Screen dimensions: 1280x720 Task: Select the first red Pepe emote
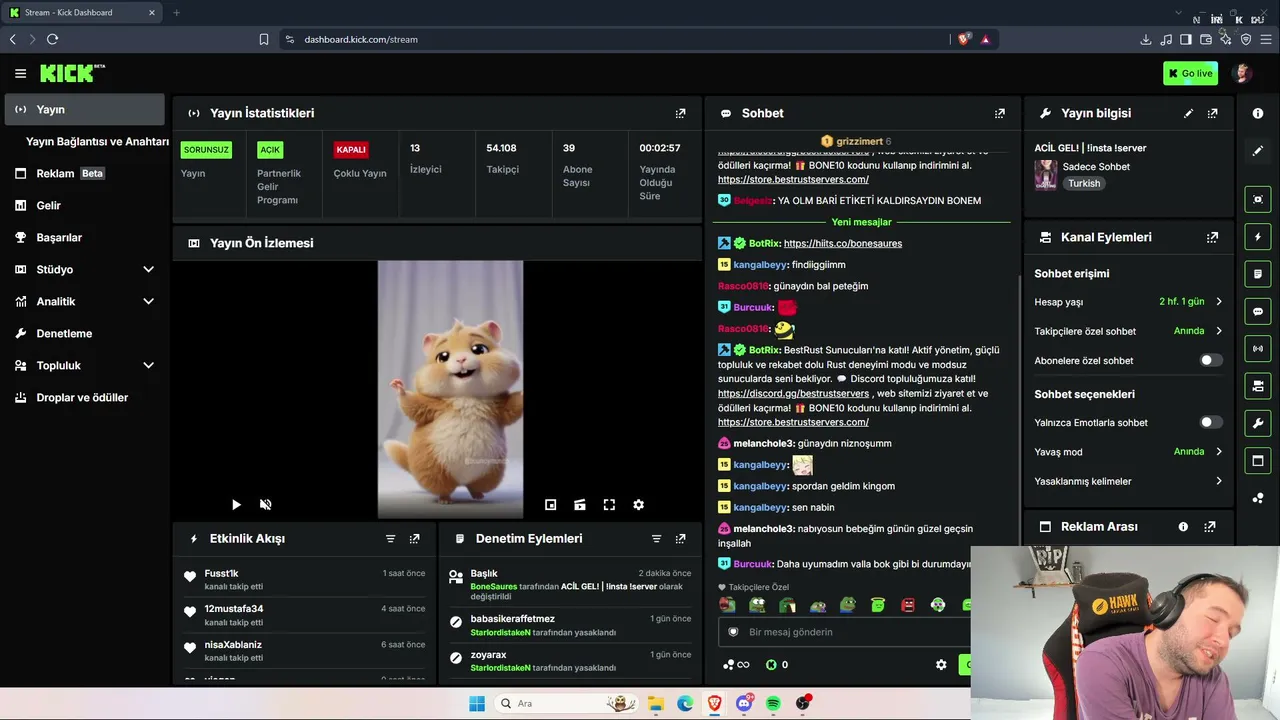click(x=727, y=605)
